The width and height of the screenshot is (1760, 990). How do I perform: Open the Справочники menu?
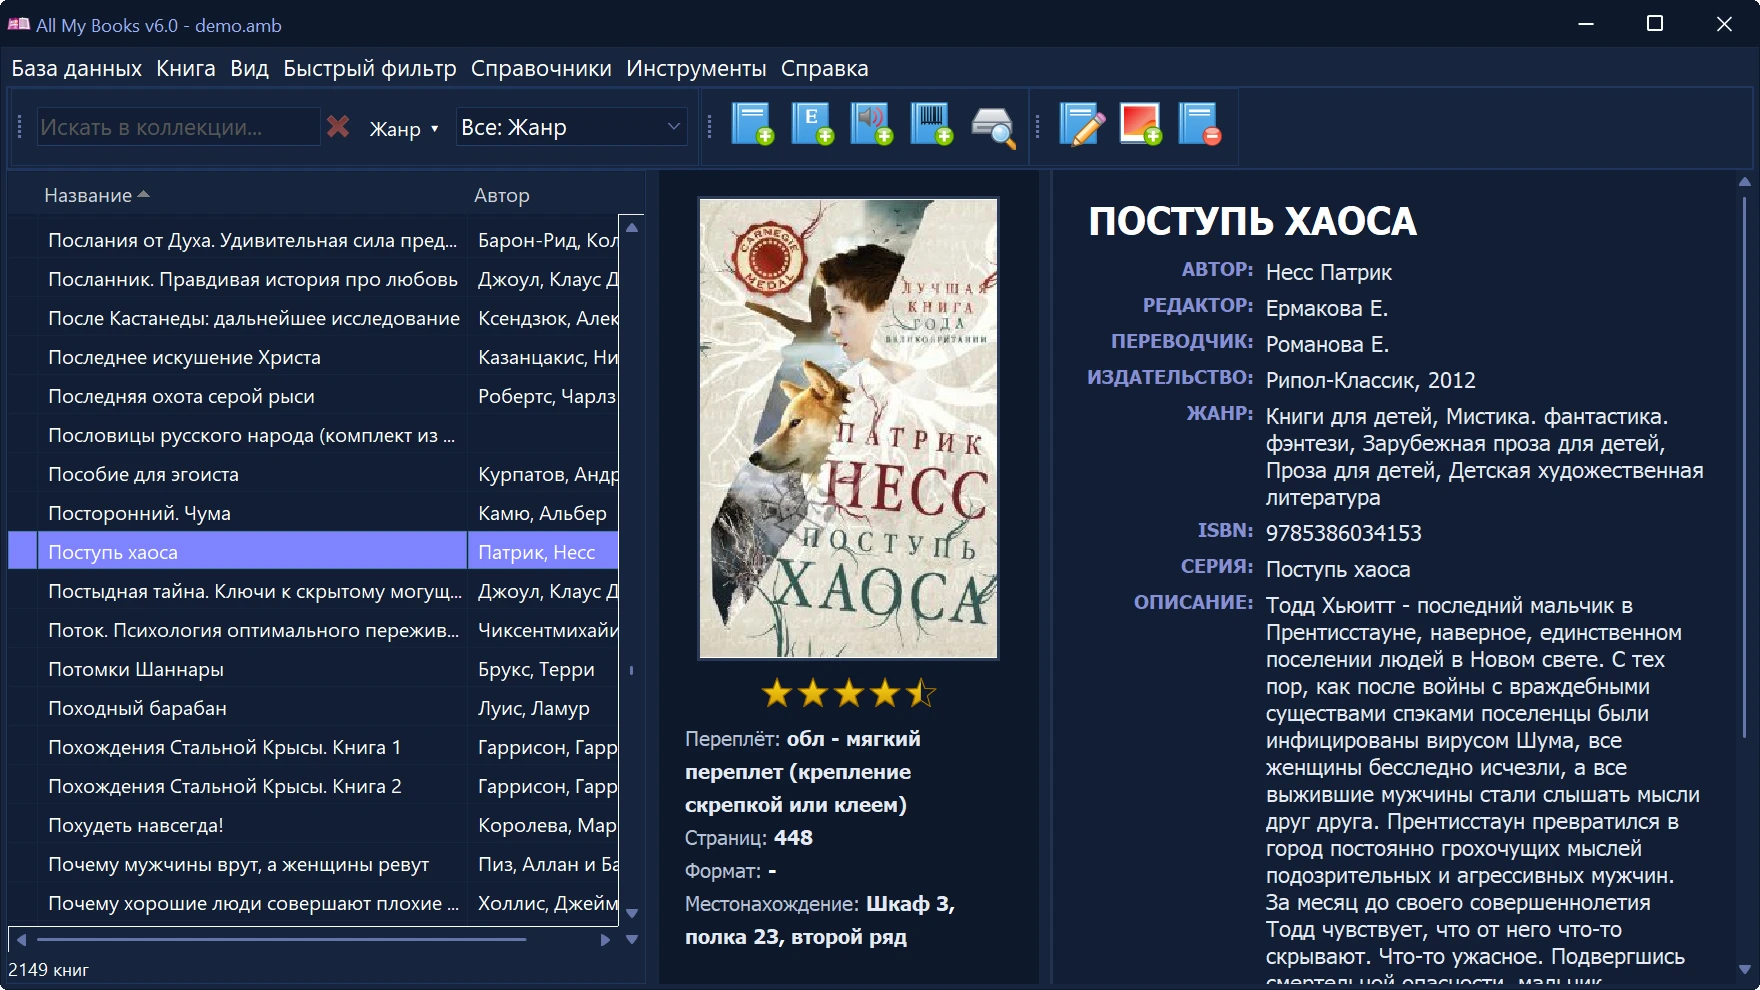[541, 69]
